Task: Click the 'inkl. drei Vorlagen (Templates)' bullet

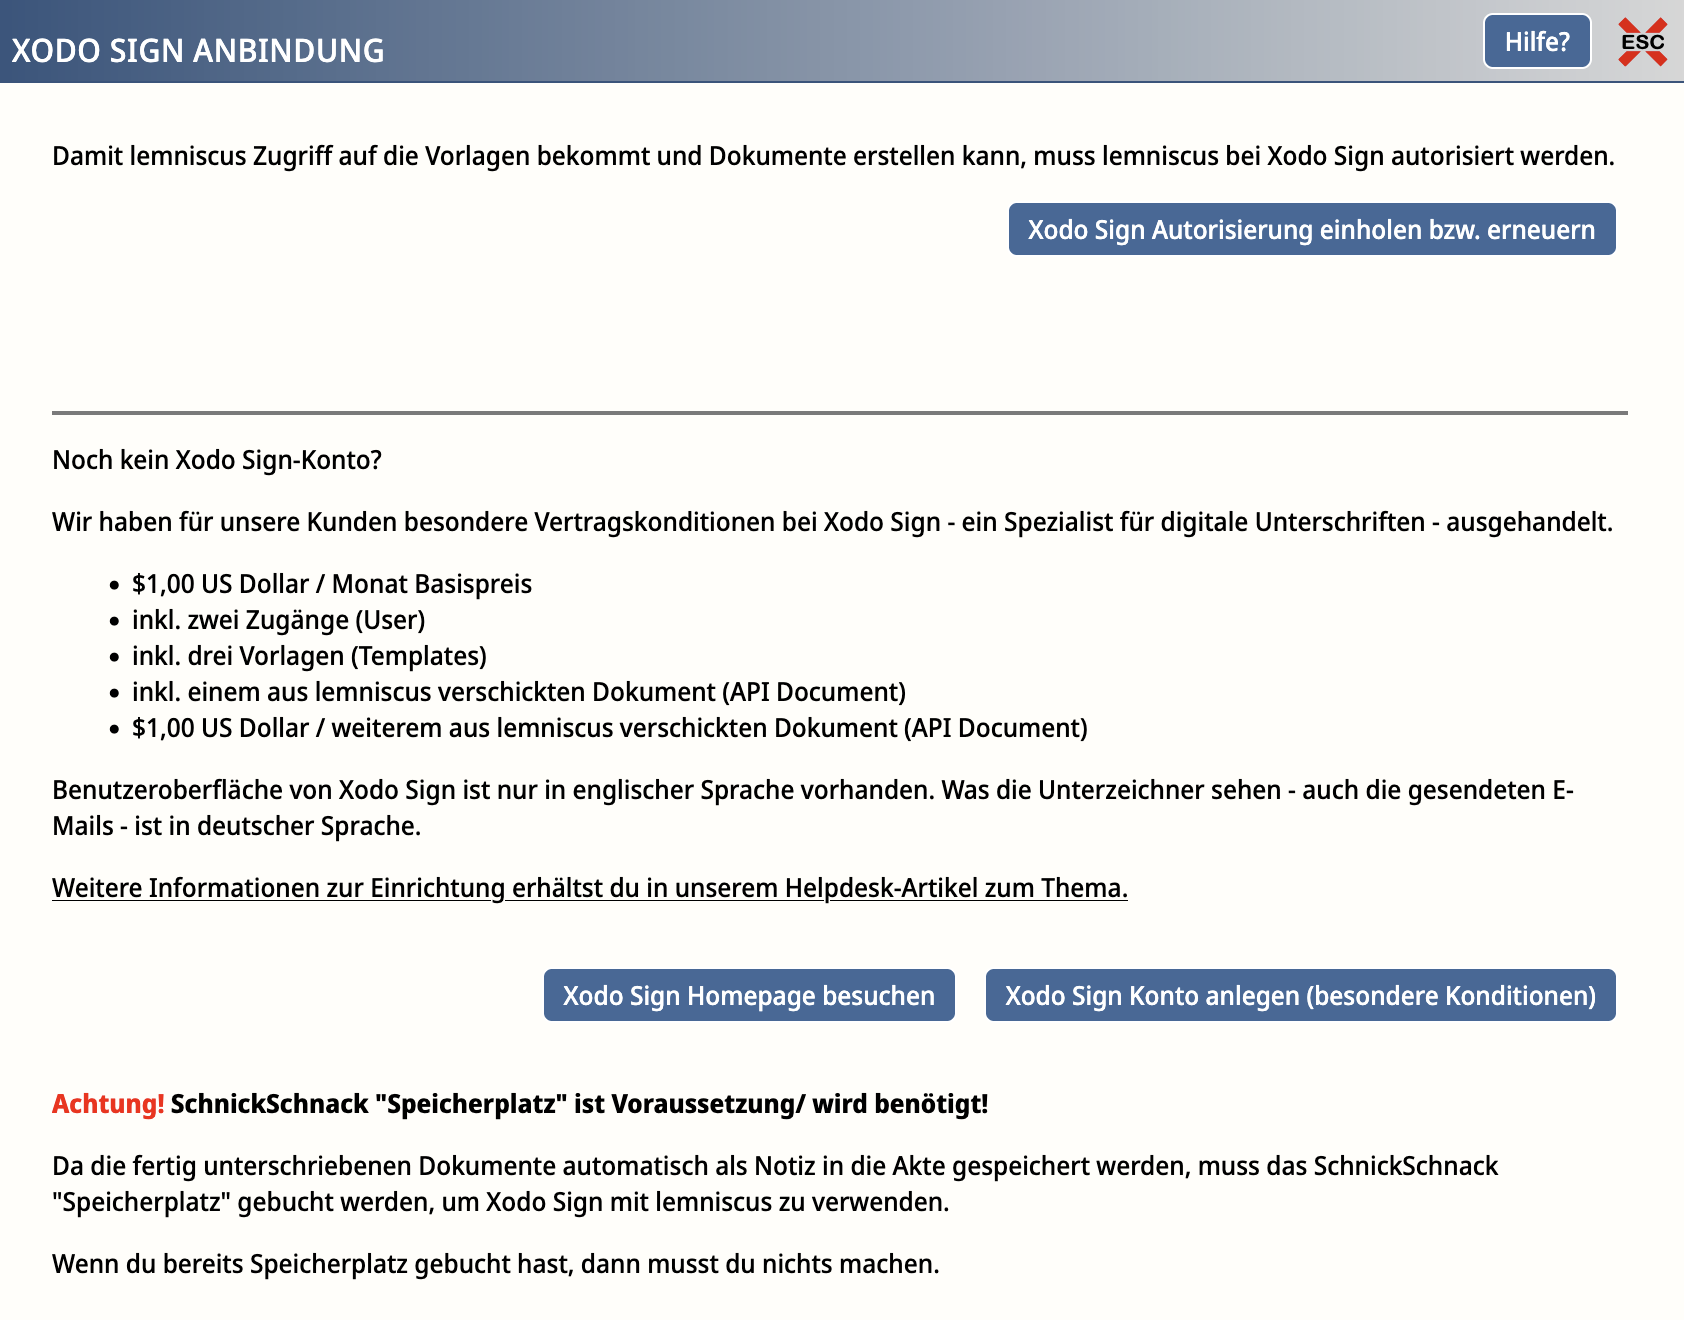Action: point(309,656)
